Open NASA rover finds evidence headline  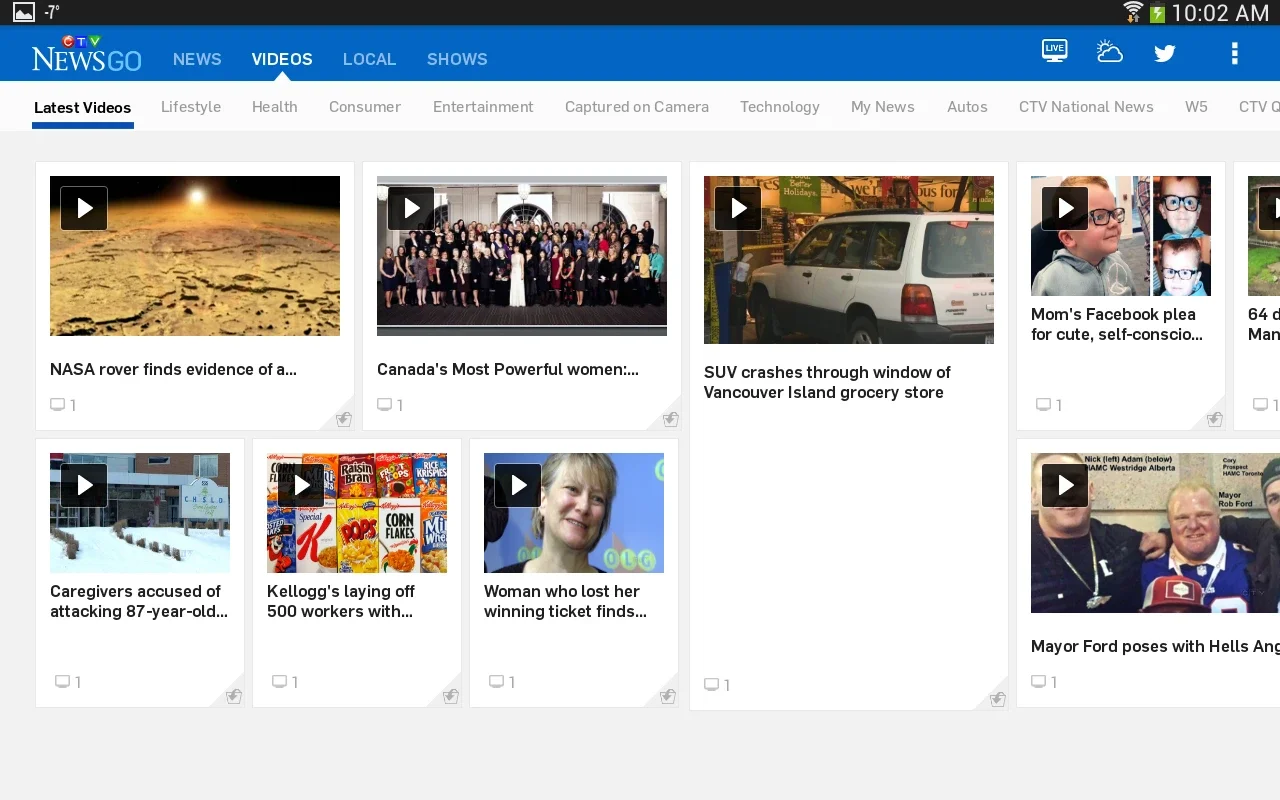click(x=173, y=369)
